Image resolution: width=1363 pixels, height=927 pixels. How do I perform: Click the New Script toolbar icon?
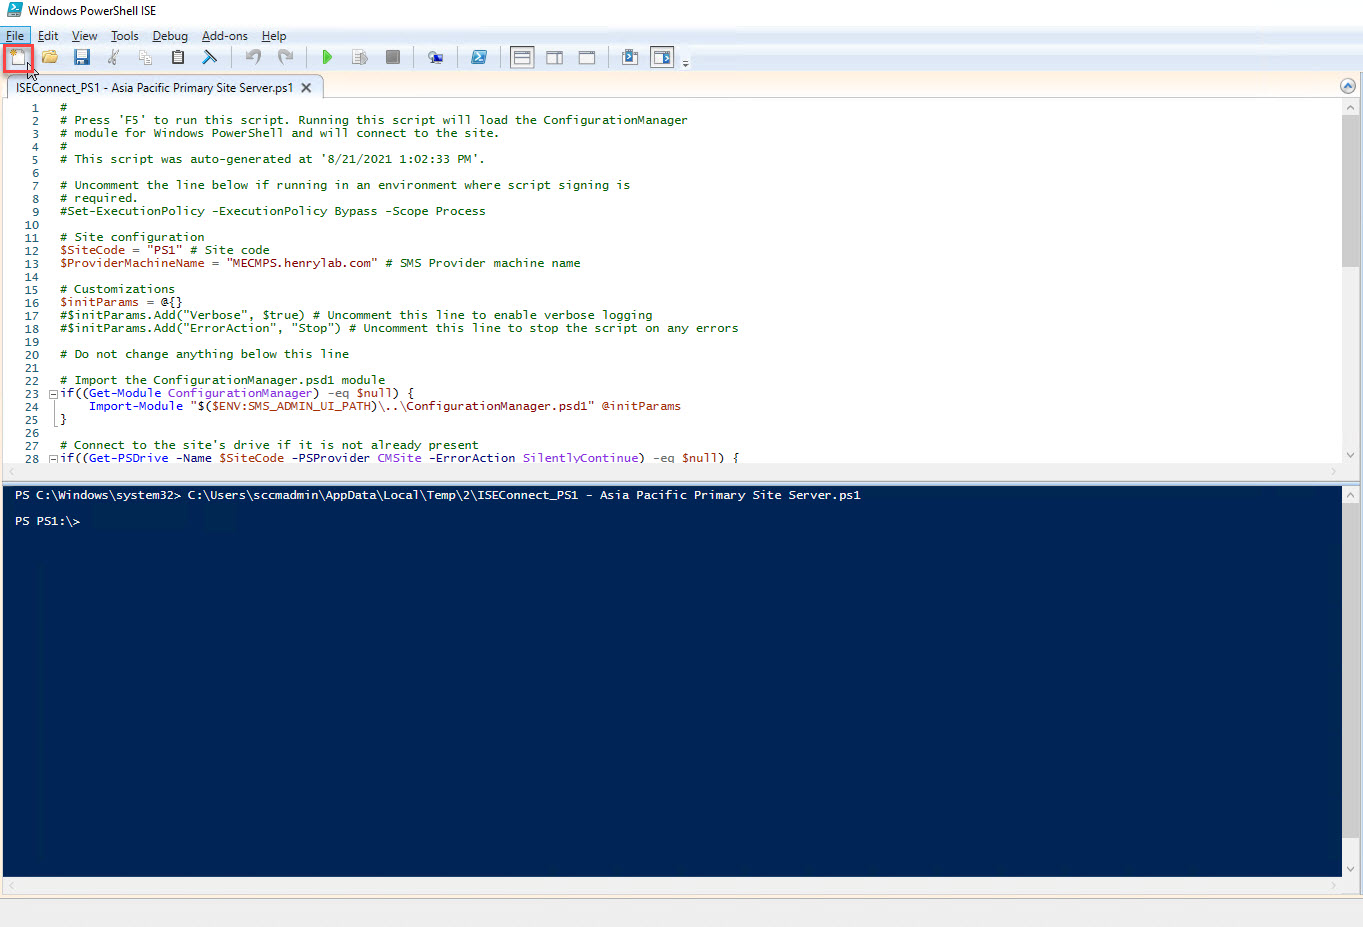(18, 58)
